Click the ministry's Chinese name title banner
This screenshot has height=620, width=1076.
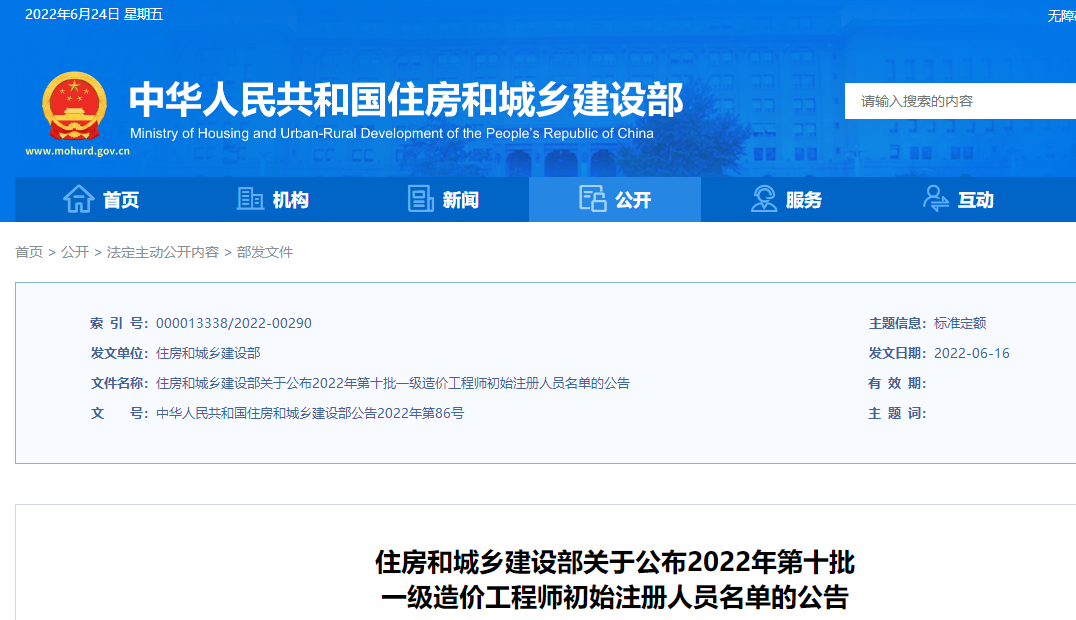point(406,99)
